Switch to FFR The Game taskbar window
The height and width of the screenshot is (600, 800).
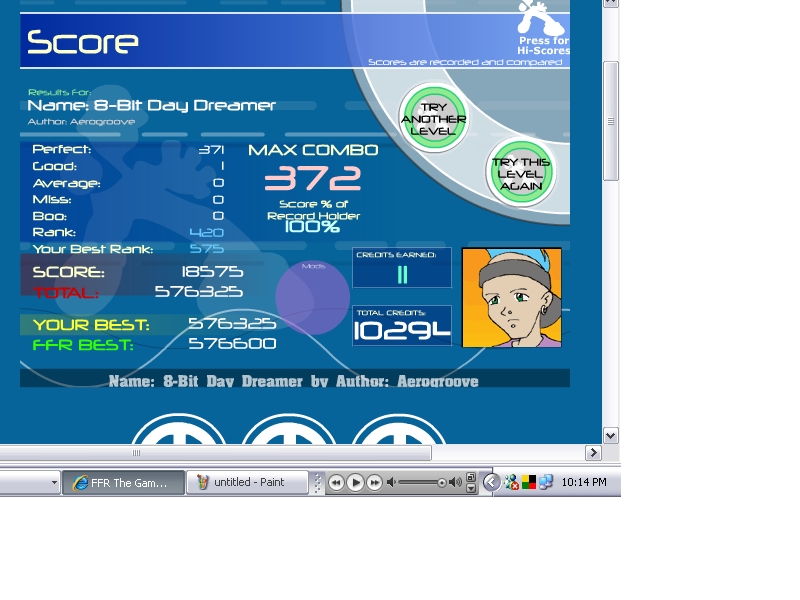tap(123, 483)
